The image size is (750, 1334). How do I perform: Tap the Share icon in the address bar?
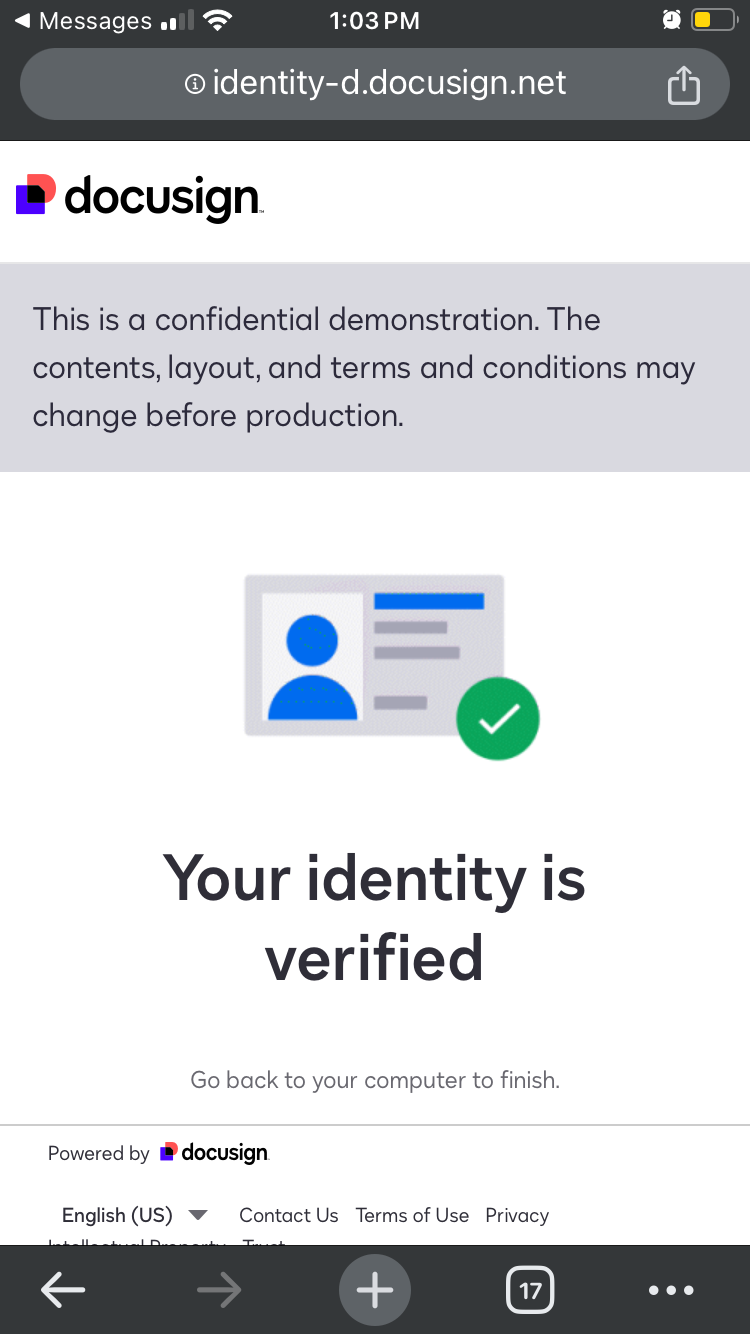point(684,84)
